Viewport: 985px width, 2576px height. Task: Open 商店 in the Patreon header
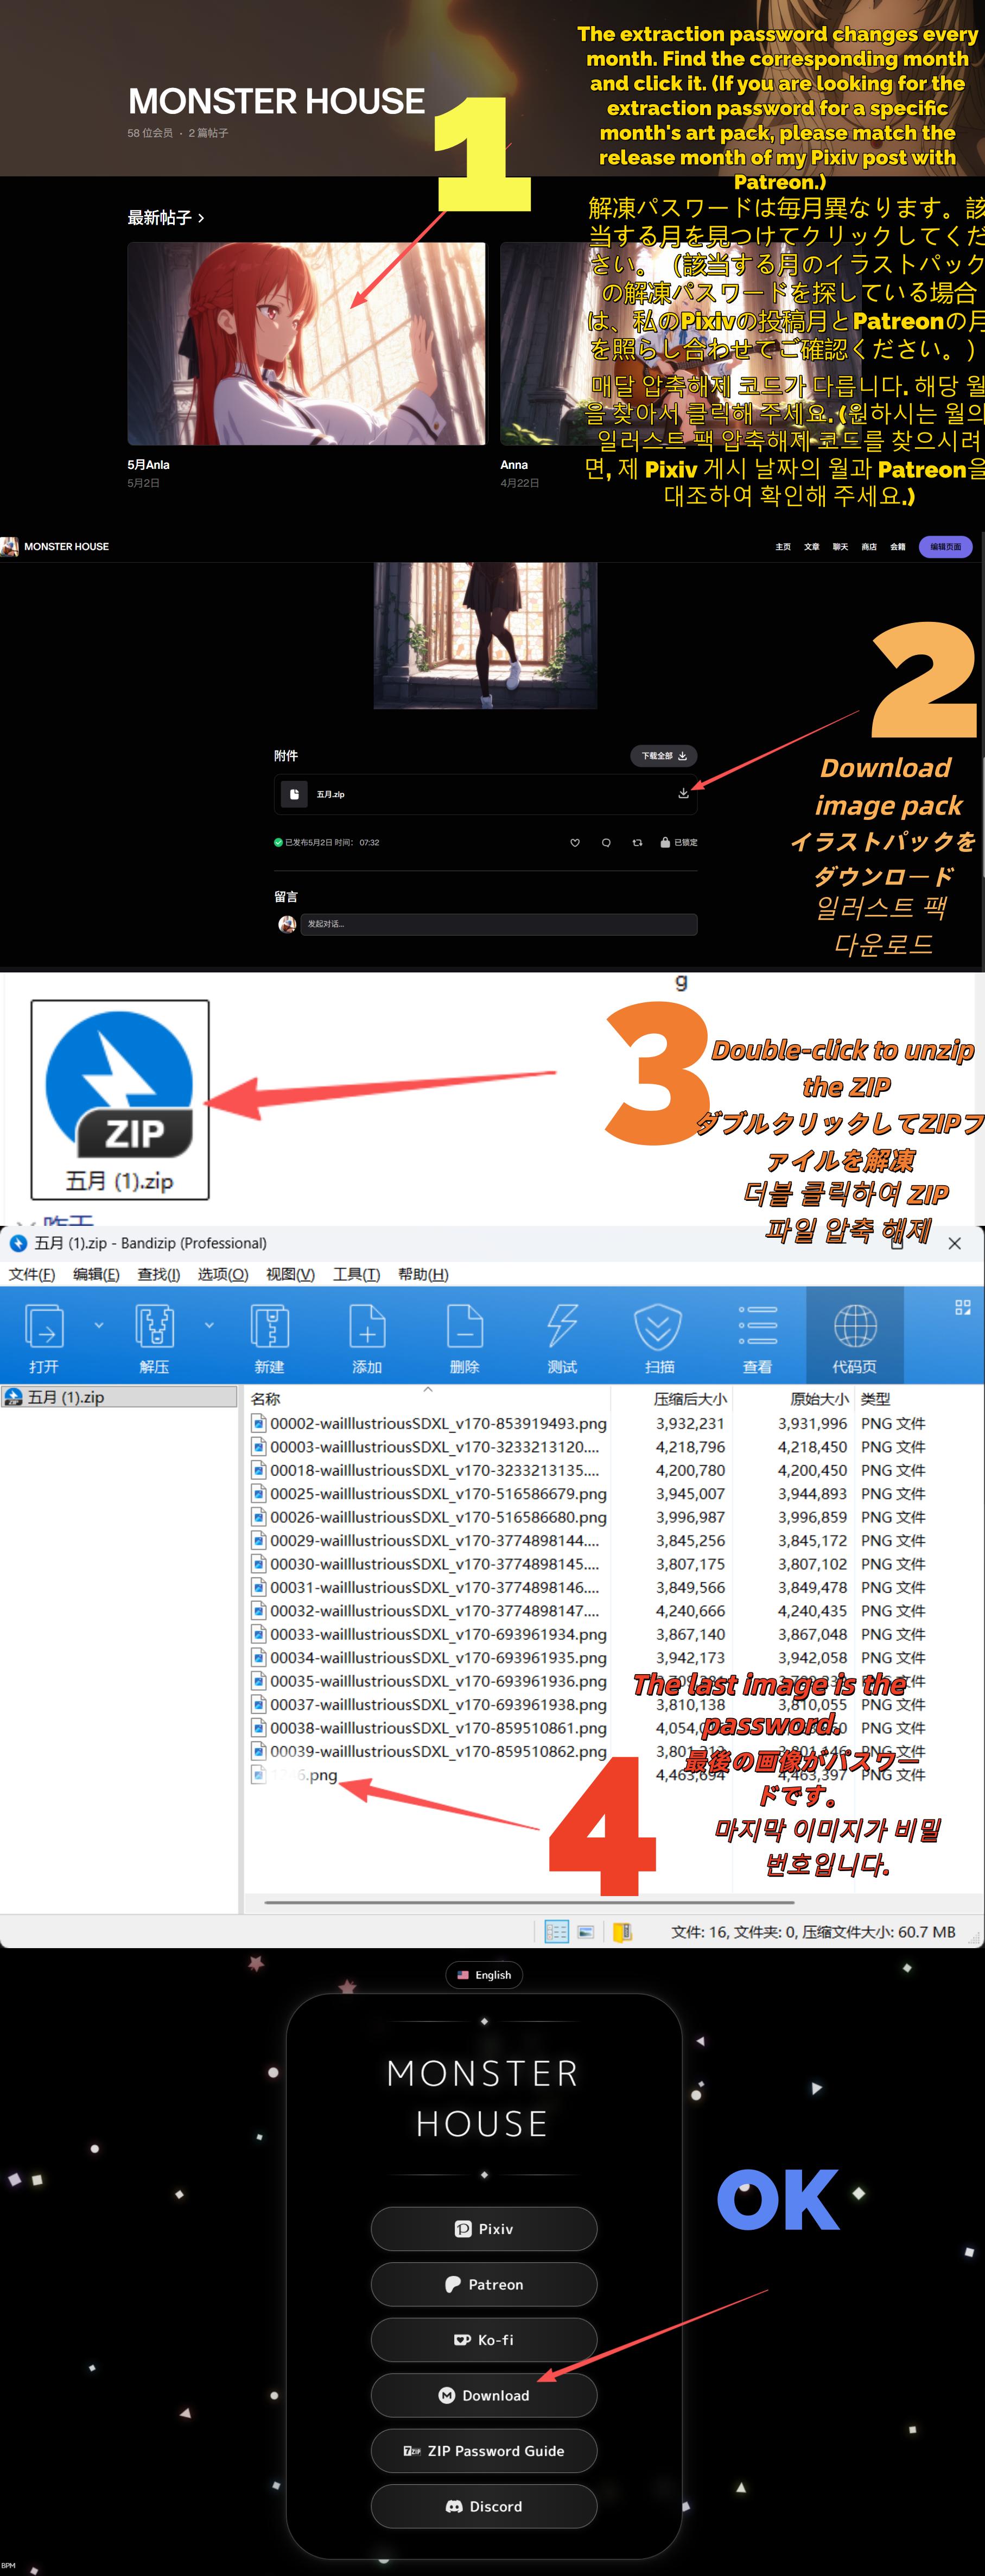point(869,547)
